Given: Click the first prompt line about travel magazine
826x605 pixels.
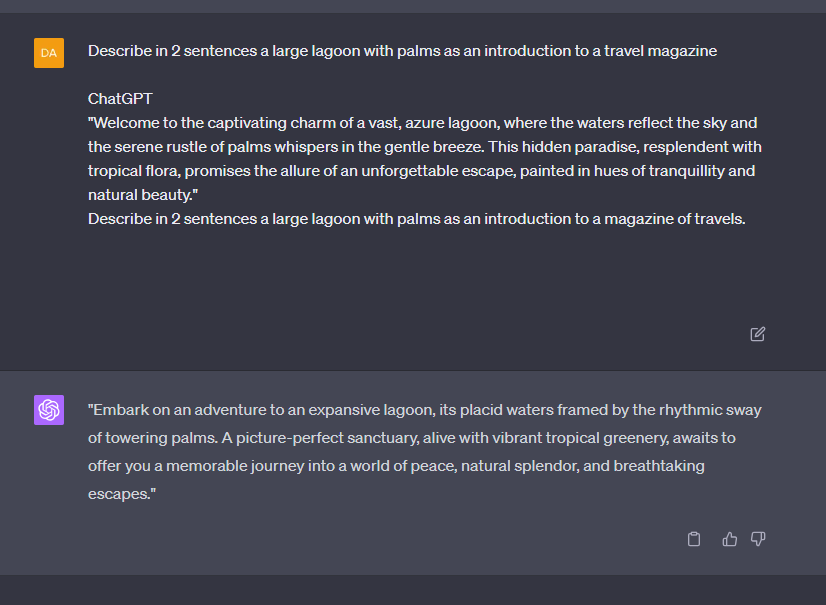Looking at the screenshot, I should point(402,51).
